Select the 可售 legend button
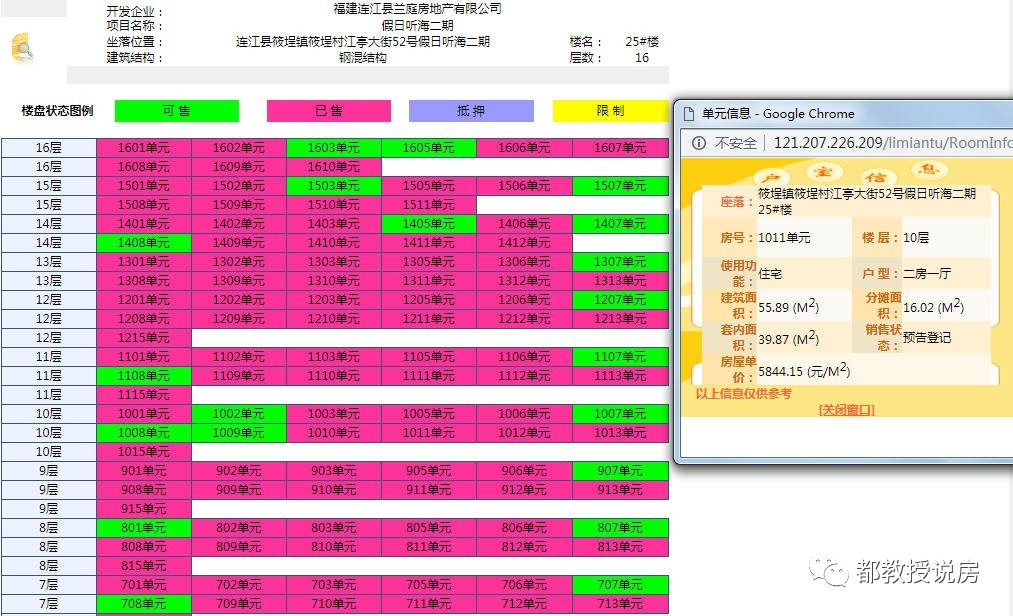The width and height of the screenshot is (1013, 616). [x=176, y=110]
